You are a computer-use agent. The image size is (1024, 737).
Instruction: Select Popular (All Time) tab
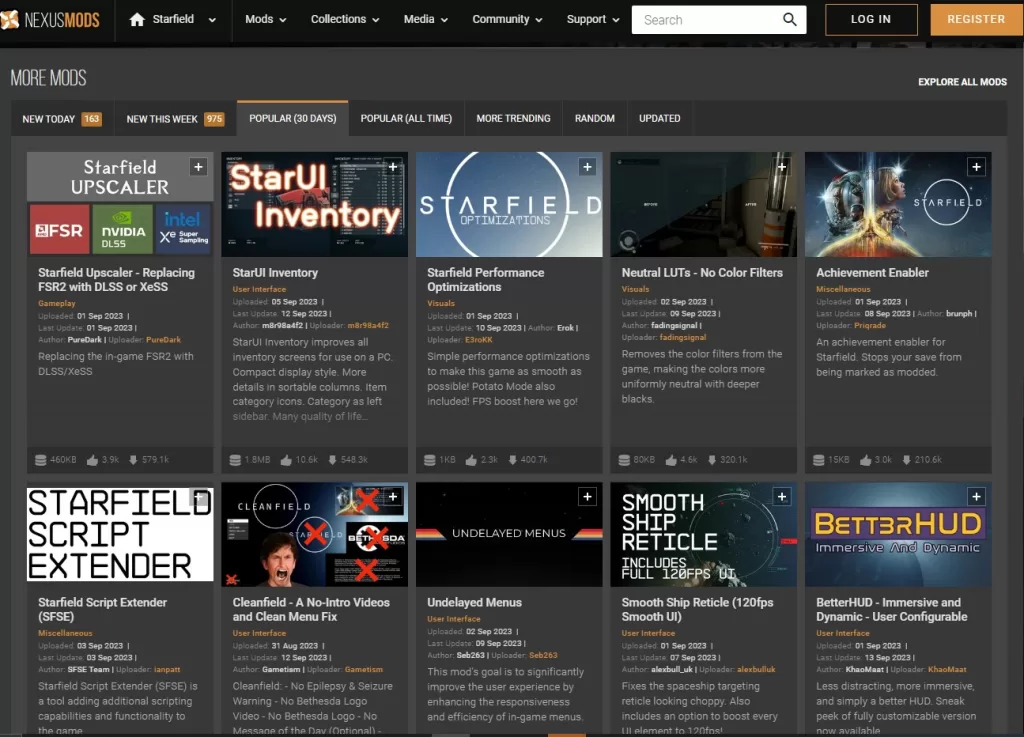(406, 118)
